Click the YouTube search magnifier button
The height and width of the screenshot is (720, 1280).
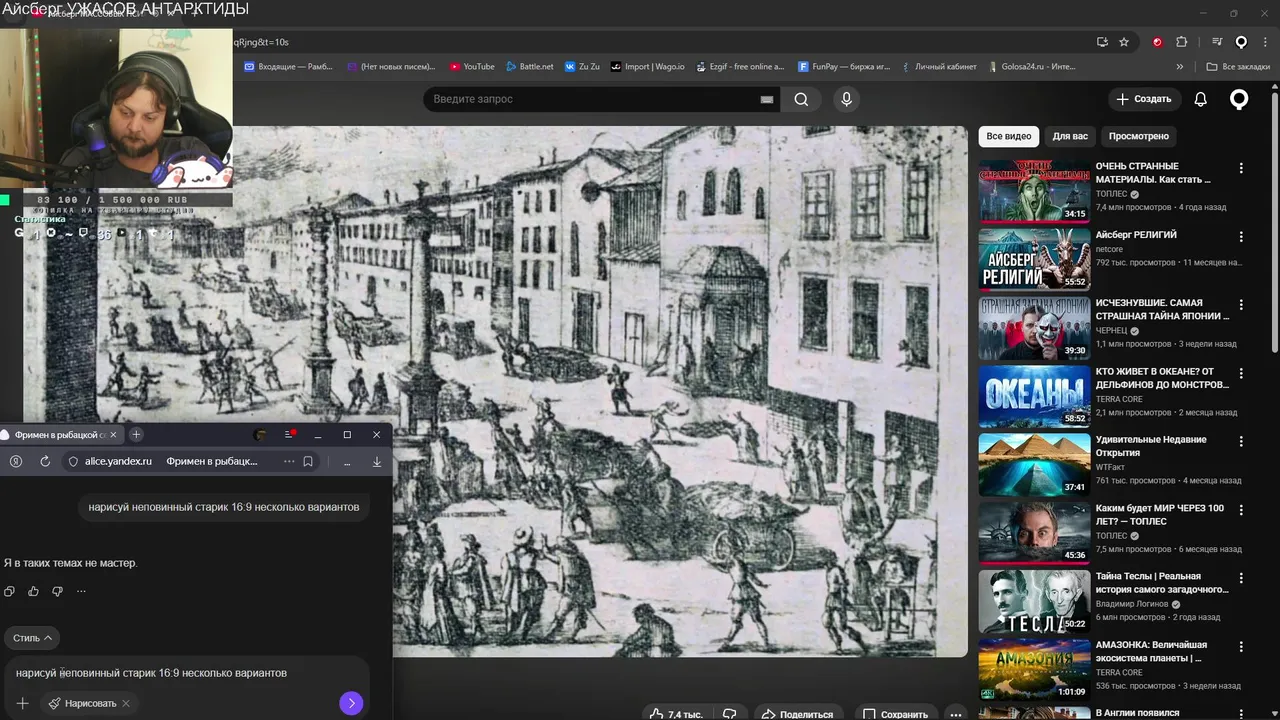coord(801,99)
